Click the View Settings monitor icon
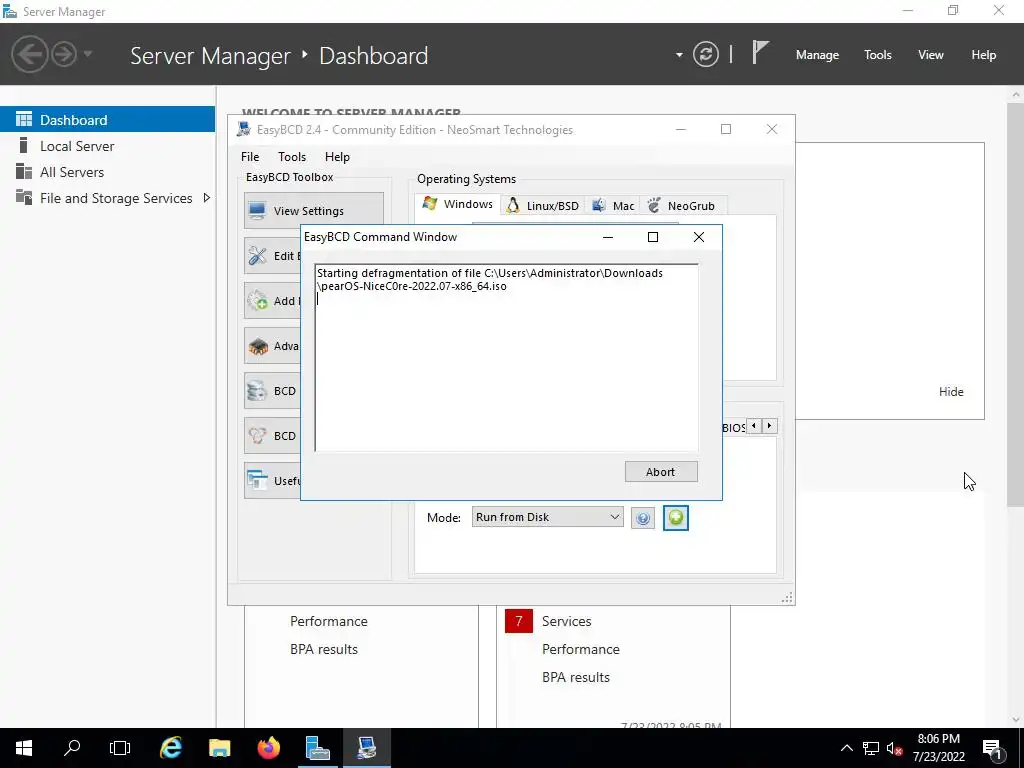 [257, 210]
